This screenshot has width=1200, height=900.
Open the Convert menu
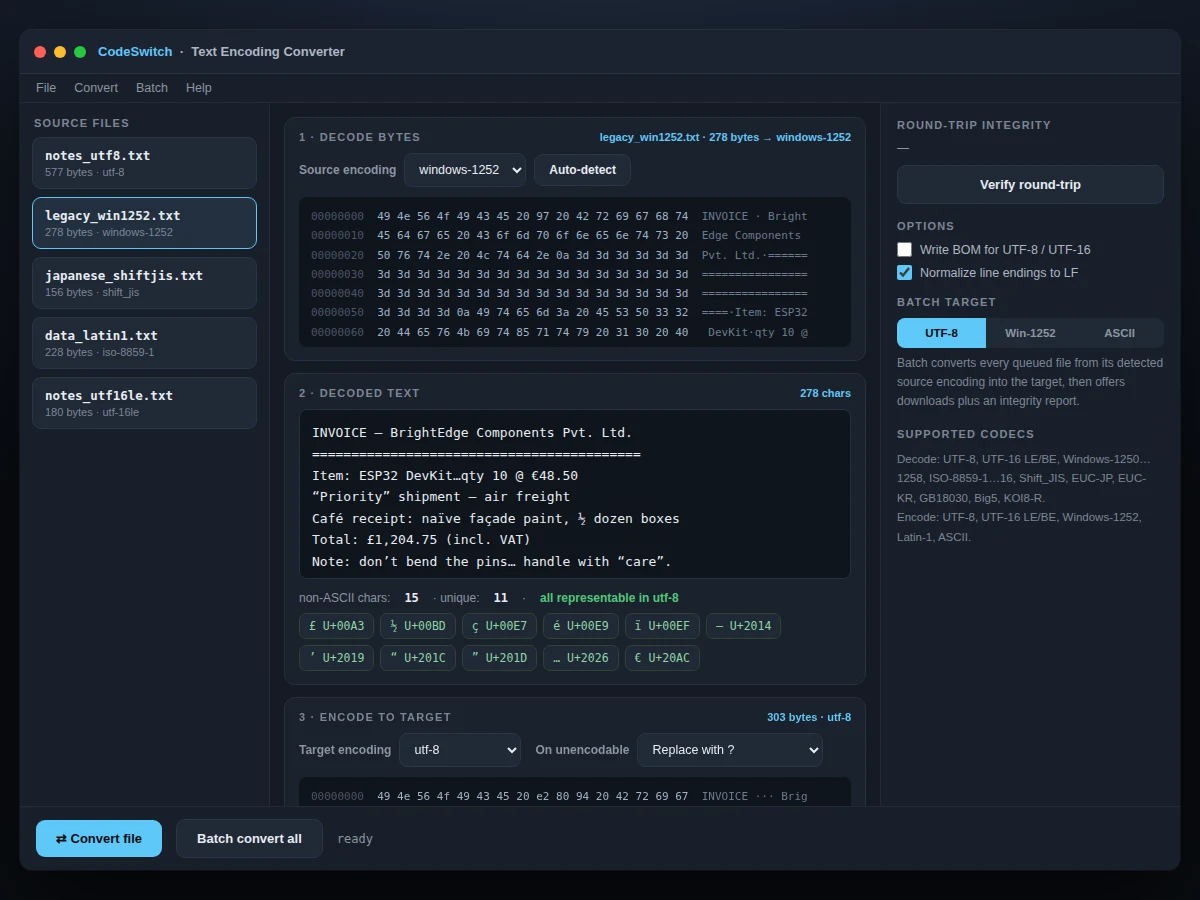[x=96, y=88]
